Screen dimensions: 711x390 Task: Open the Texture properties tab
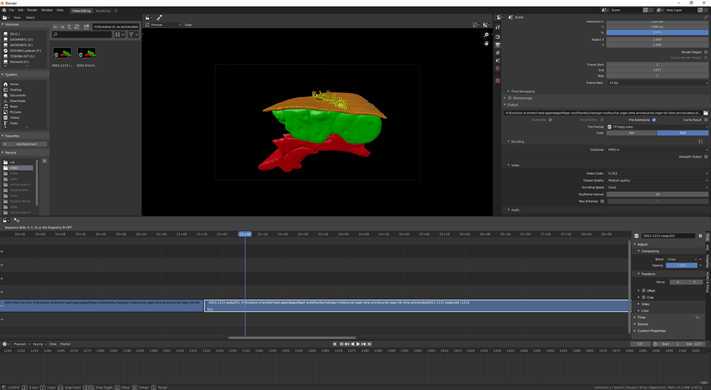point(498,81)
